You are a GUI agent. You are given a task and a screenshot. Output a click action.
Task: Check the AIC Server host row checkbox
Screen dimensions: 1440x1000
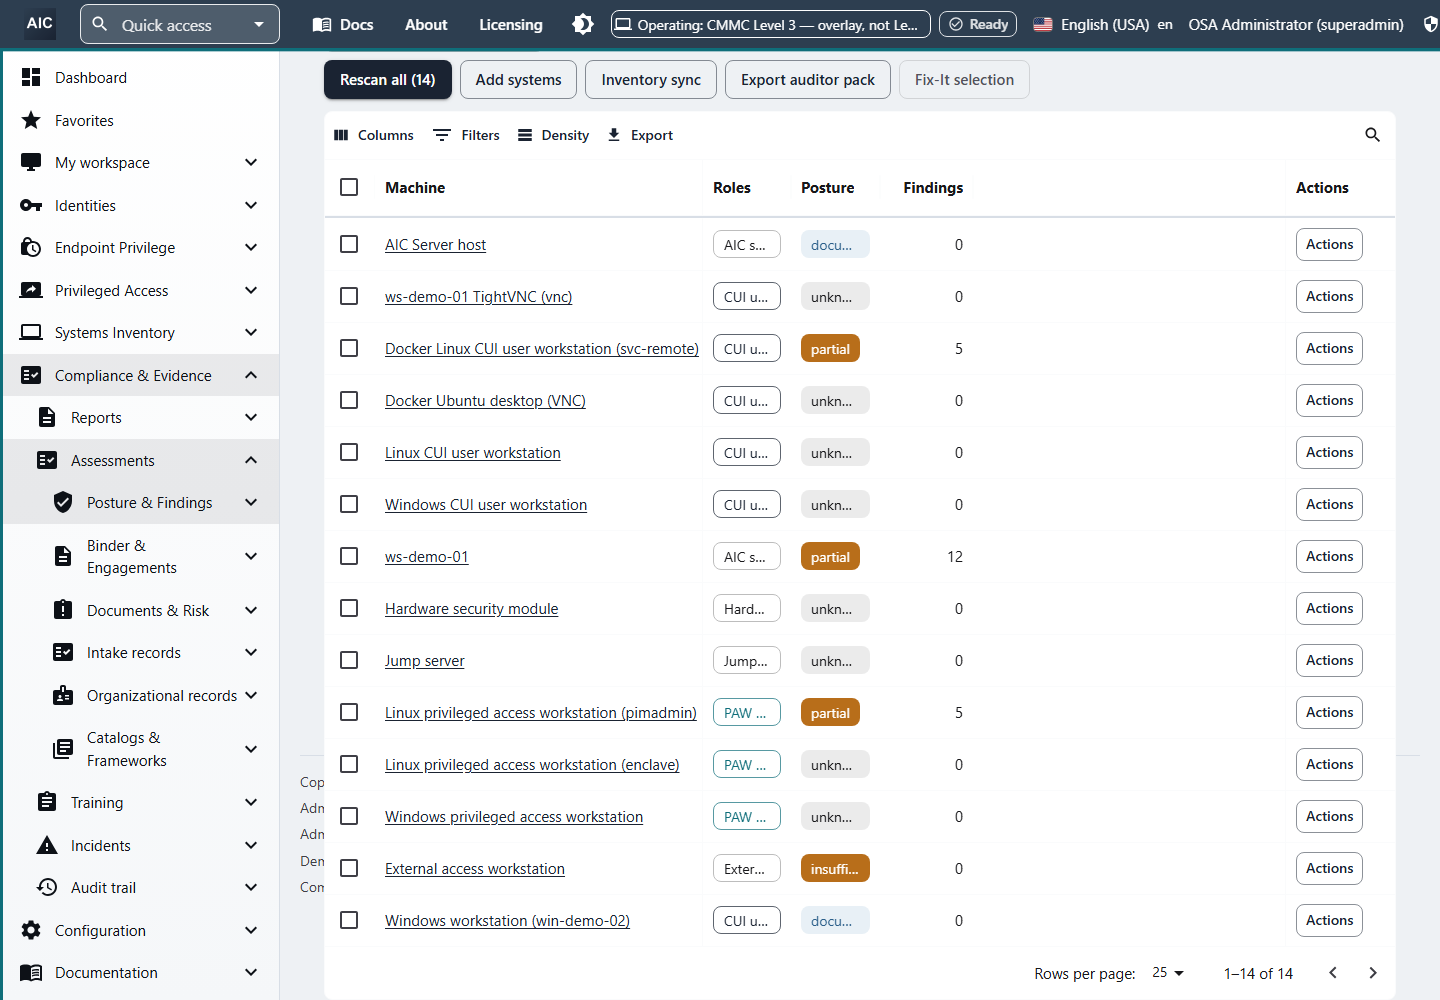(349, 244)
